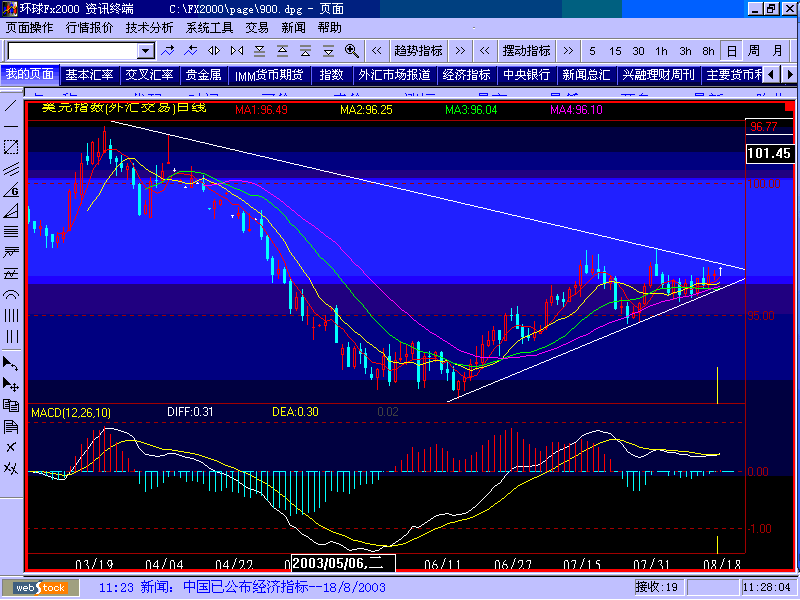This screenshot has height=600, width=800.
Task: Click the horizontal expand arrows icon
Action: [214, 51]
